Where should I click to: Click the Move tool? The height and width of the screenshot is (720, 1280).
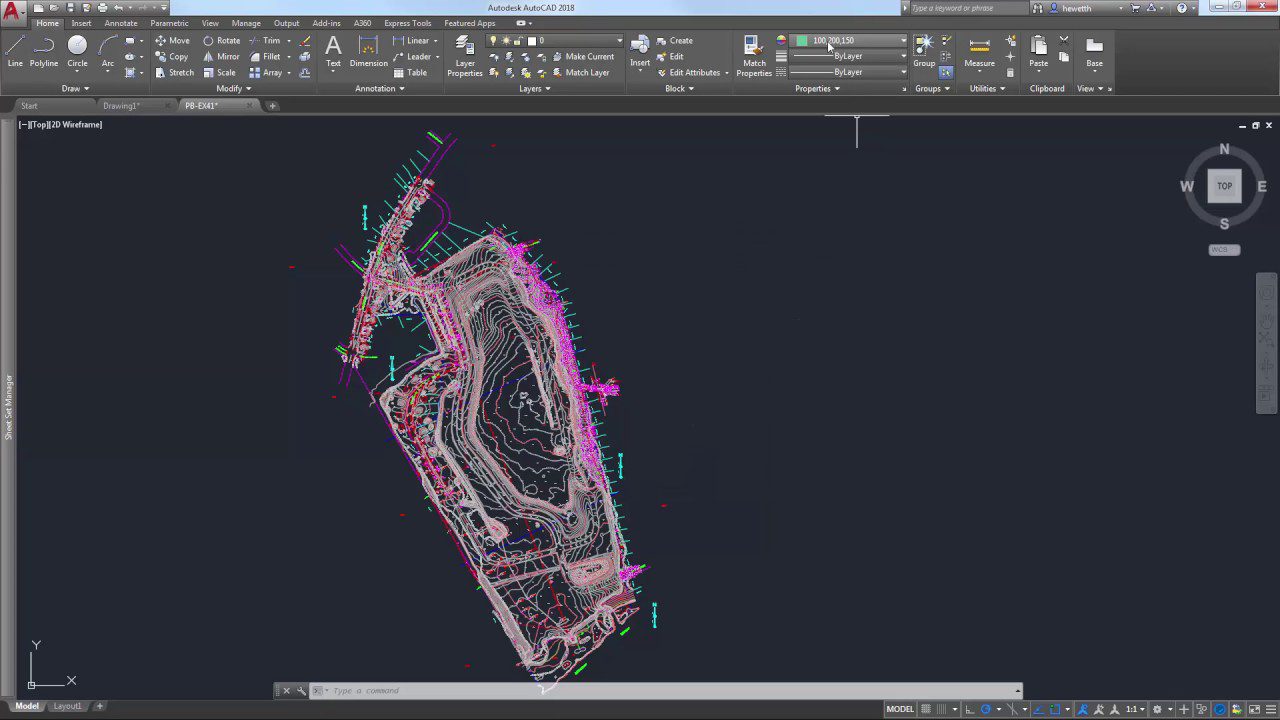click(x=172, y=41)
